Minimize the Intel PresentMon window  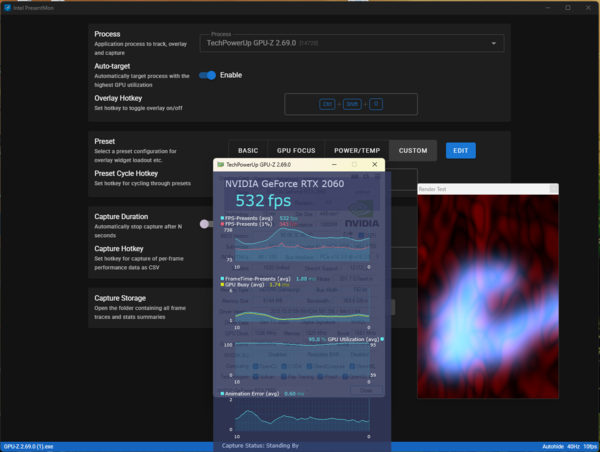[x=548, y=8]
